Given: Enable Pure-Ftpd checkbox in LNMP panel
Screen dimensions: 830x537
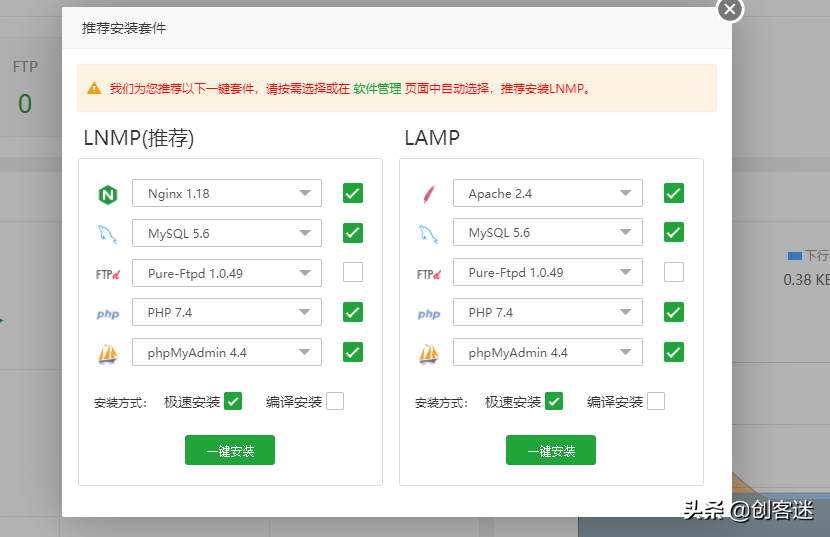Looking at the screenshot, I should pos(352,272).
